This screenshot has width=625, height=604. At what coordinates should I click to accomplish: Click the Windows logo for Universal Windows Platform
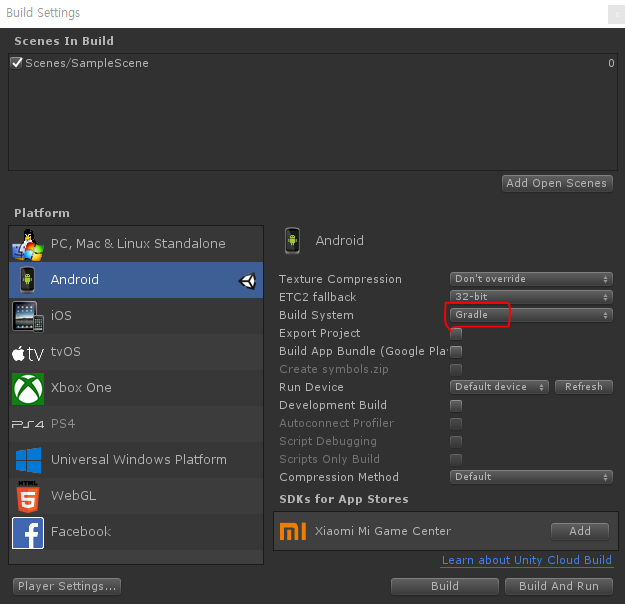28,460
